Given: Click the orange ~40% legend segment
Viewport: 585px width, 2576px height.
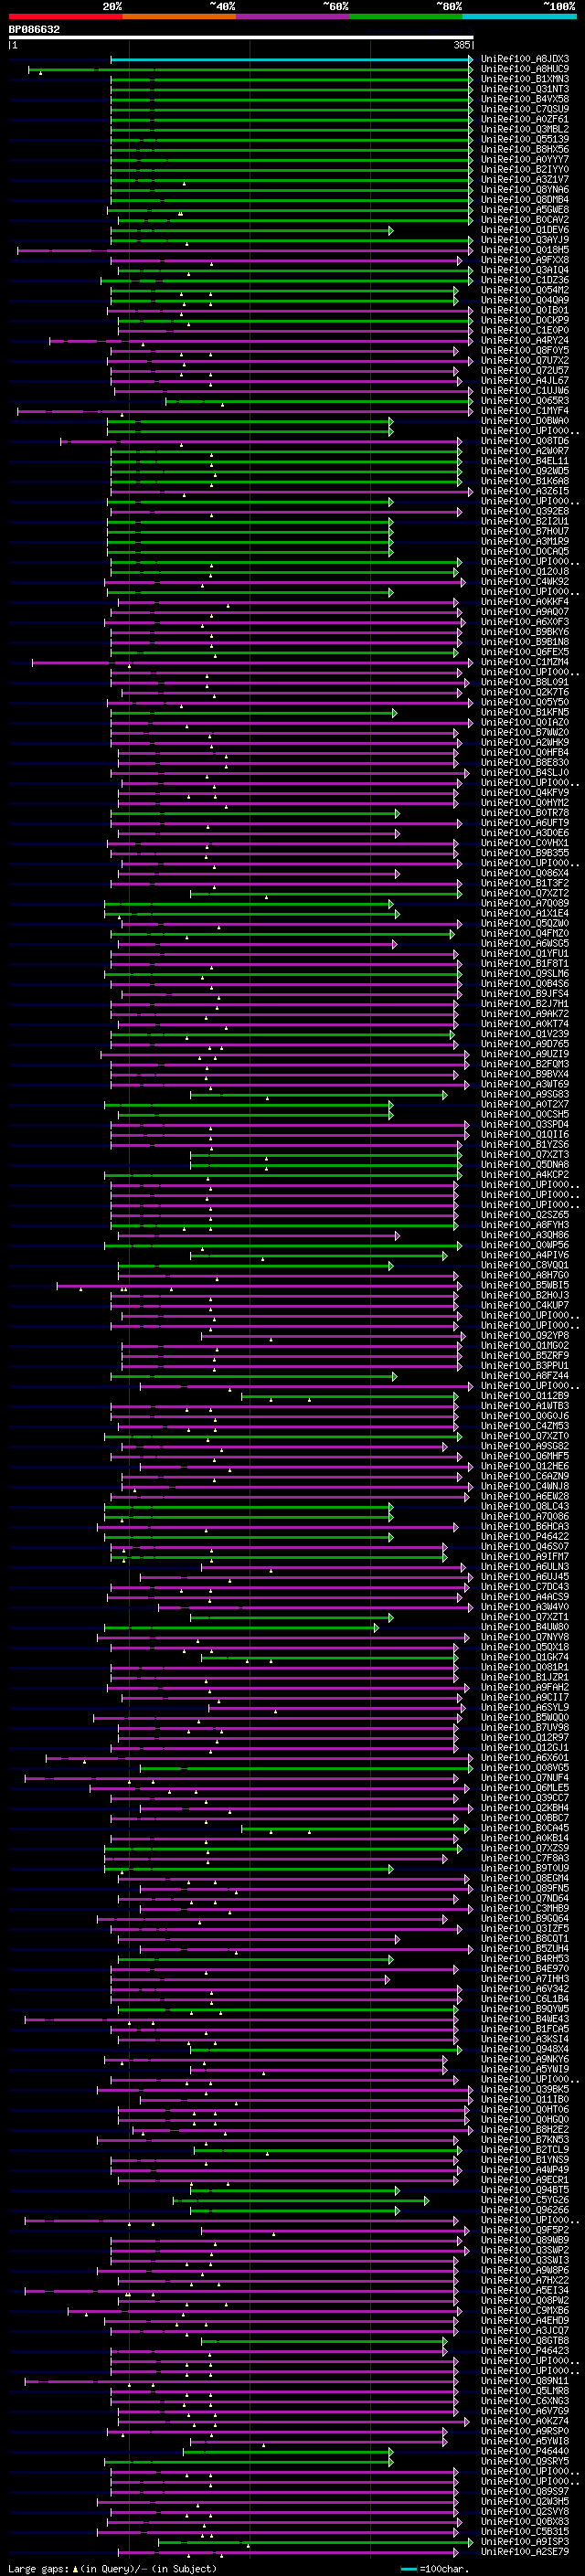Looking at the screenshot, I should pos(179,17).
